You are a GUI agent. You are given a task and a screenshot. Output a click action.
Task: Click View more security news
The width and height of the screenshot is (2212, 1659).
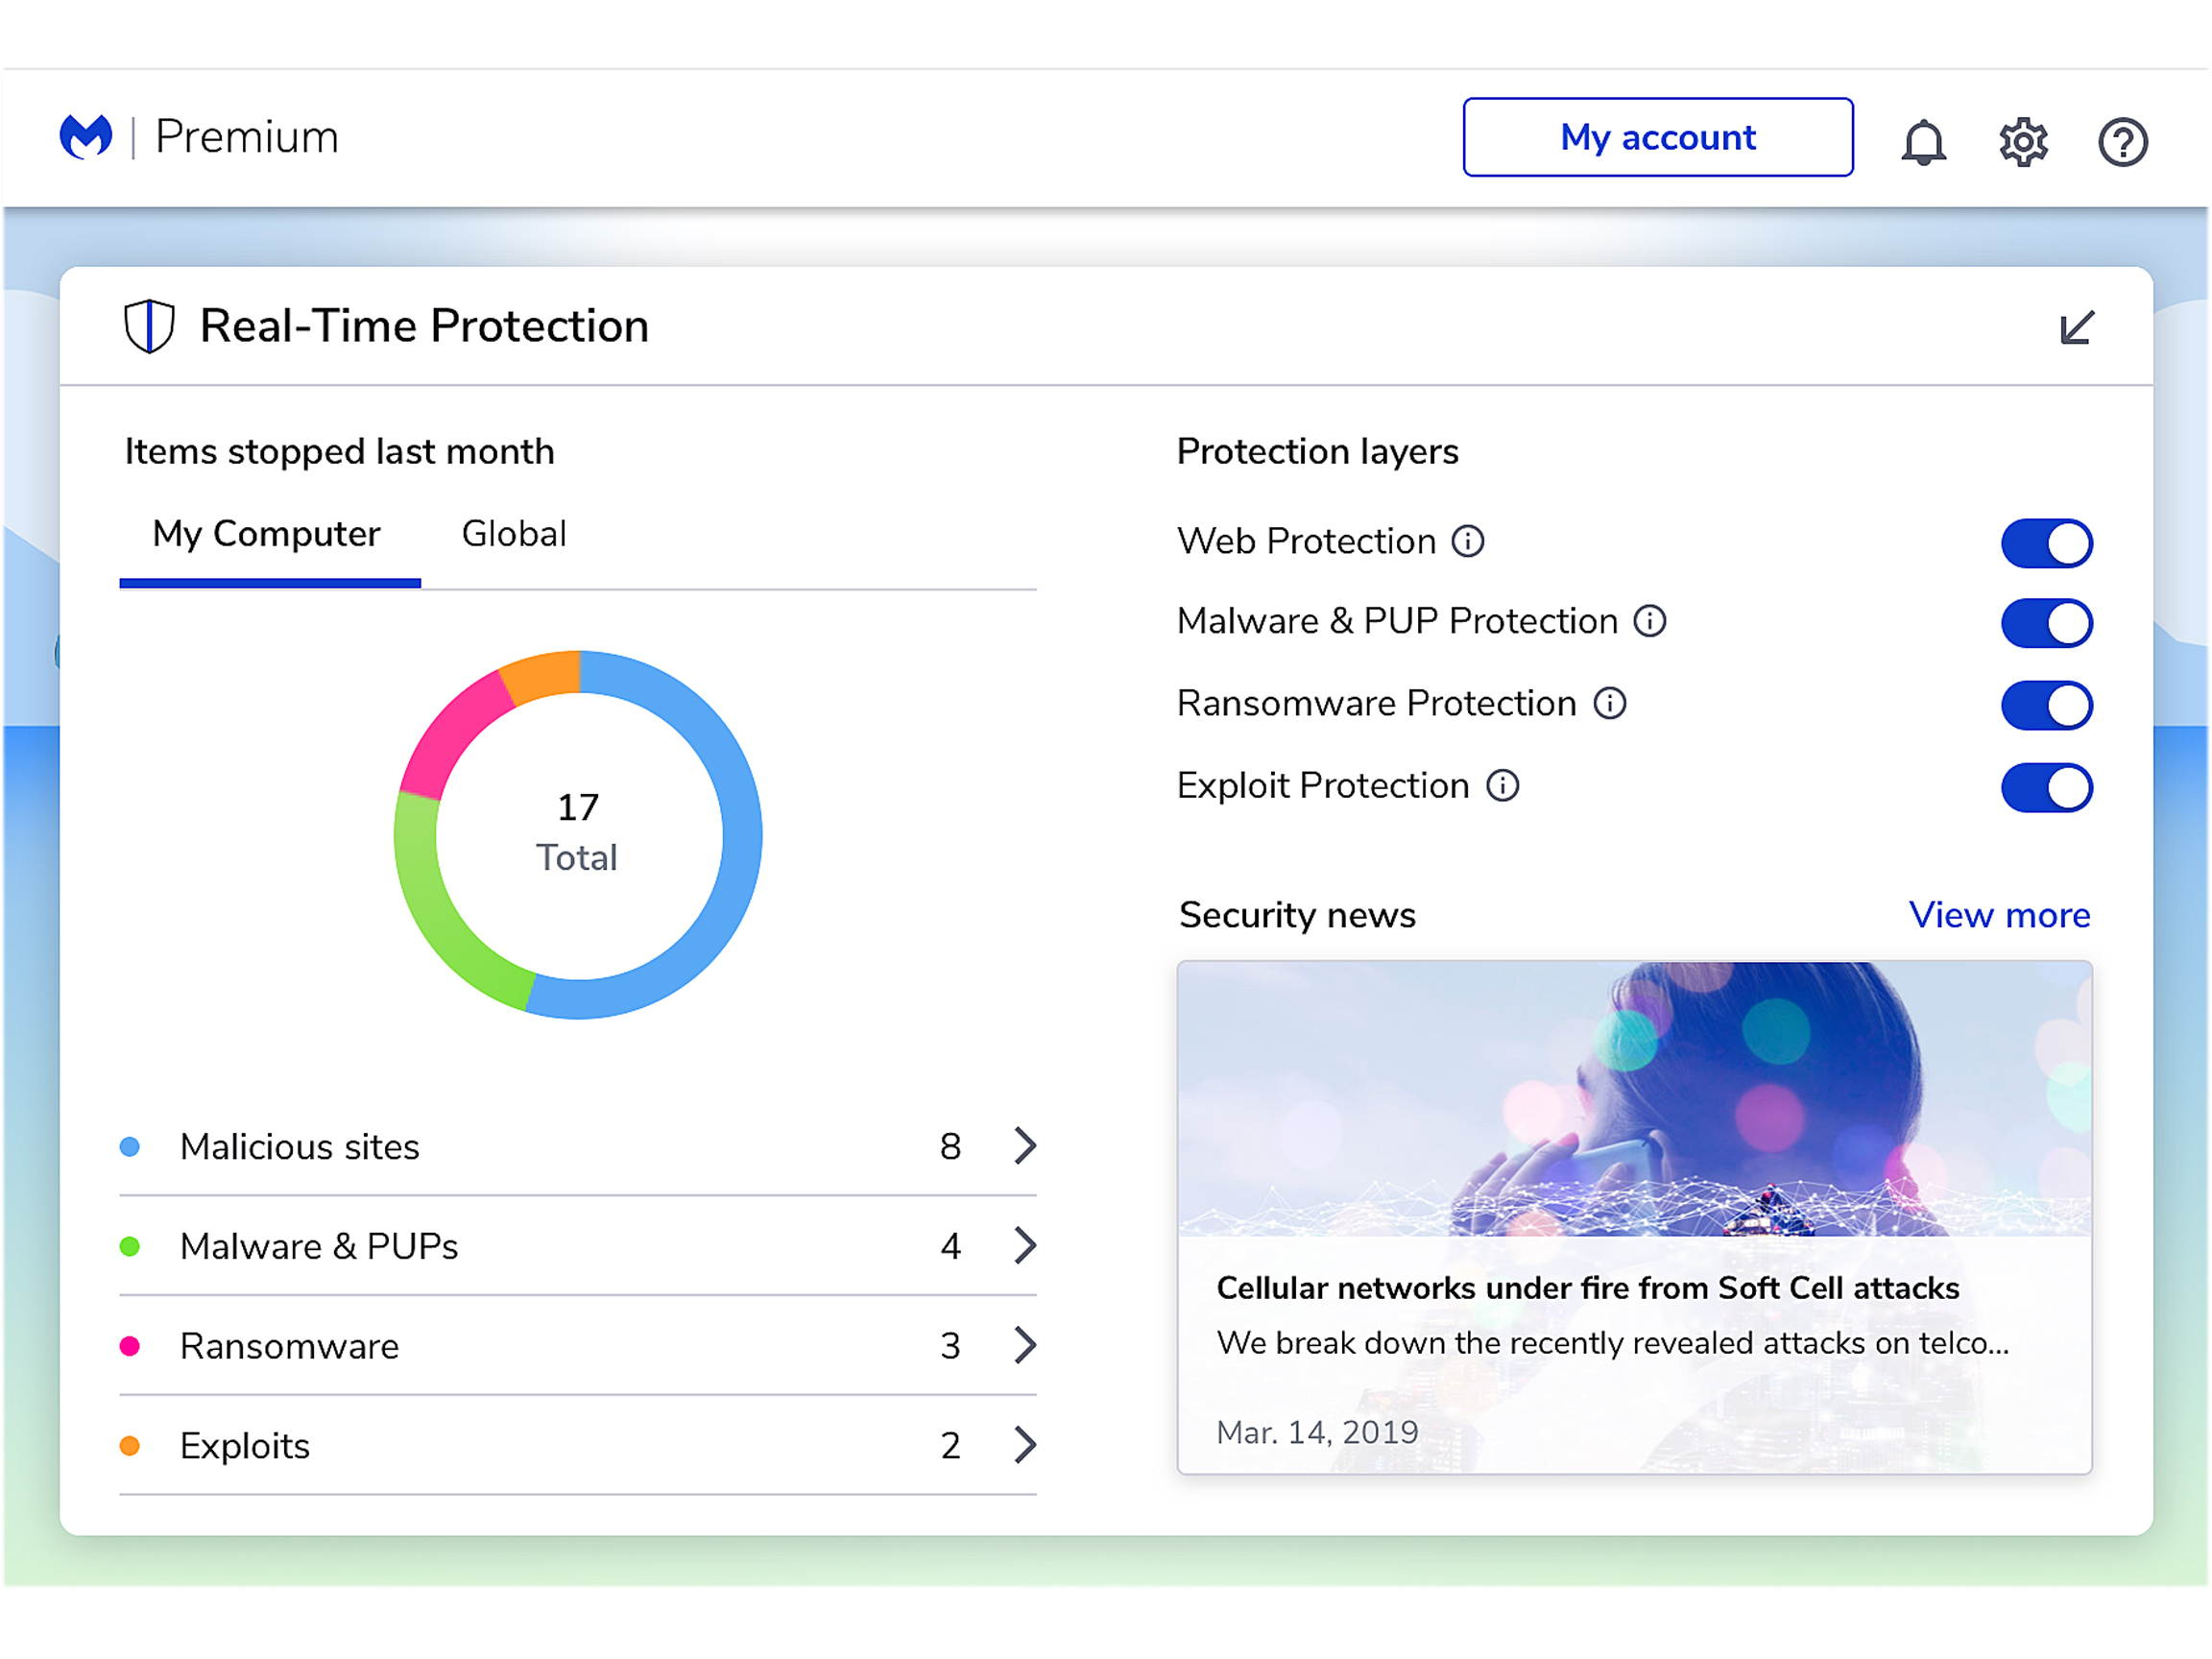1998,914
